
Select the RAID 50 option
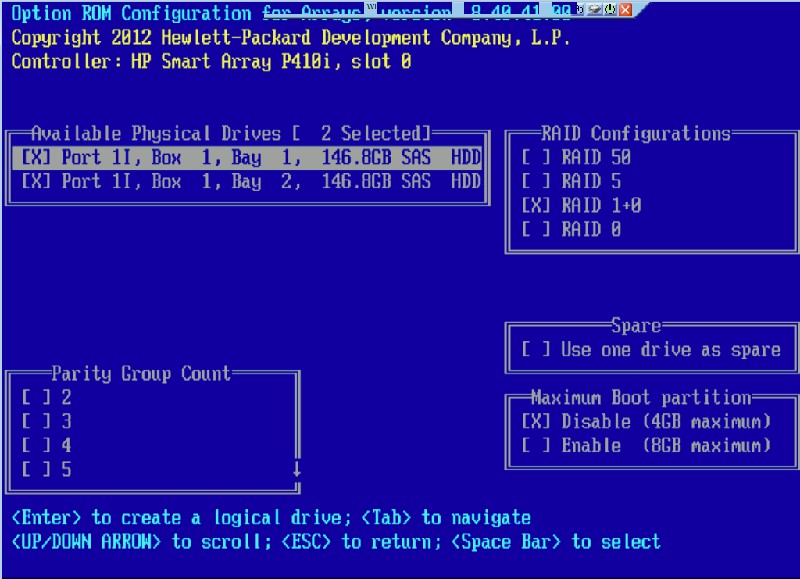(x=536, y=158)
